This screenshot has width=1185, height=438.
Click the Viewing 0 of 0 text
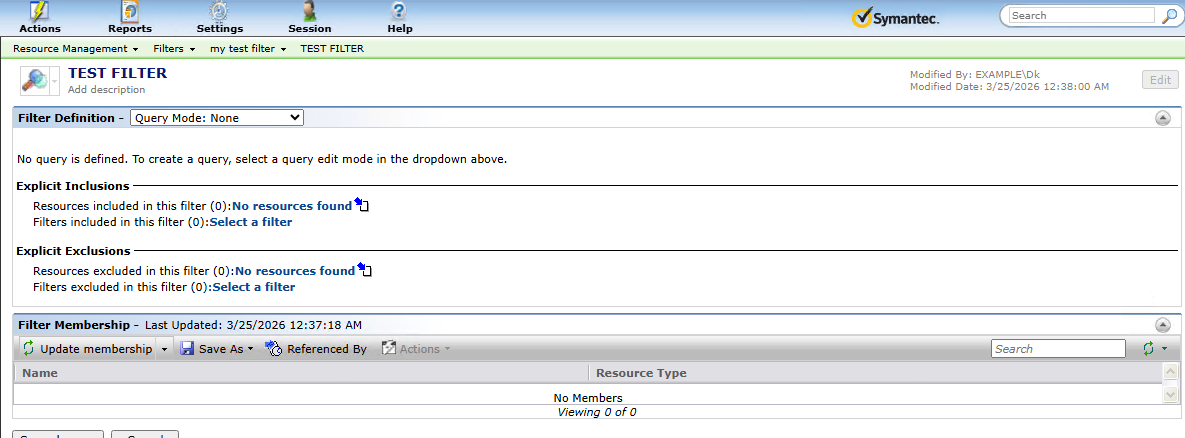[x=596, y=412]
